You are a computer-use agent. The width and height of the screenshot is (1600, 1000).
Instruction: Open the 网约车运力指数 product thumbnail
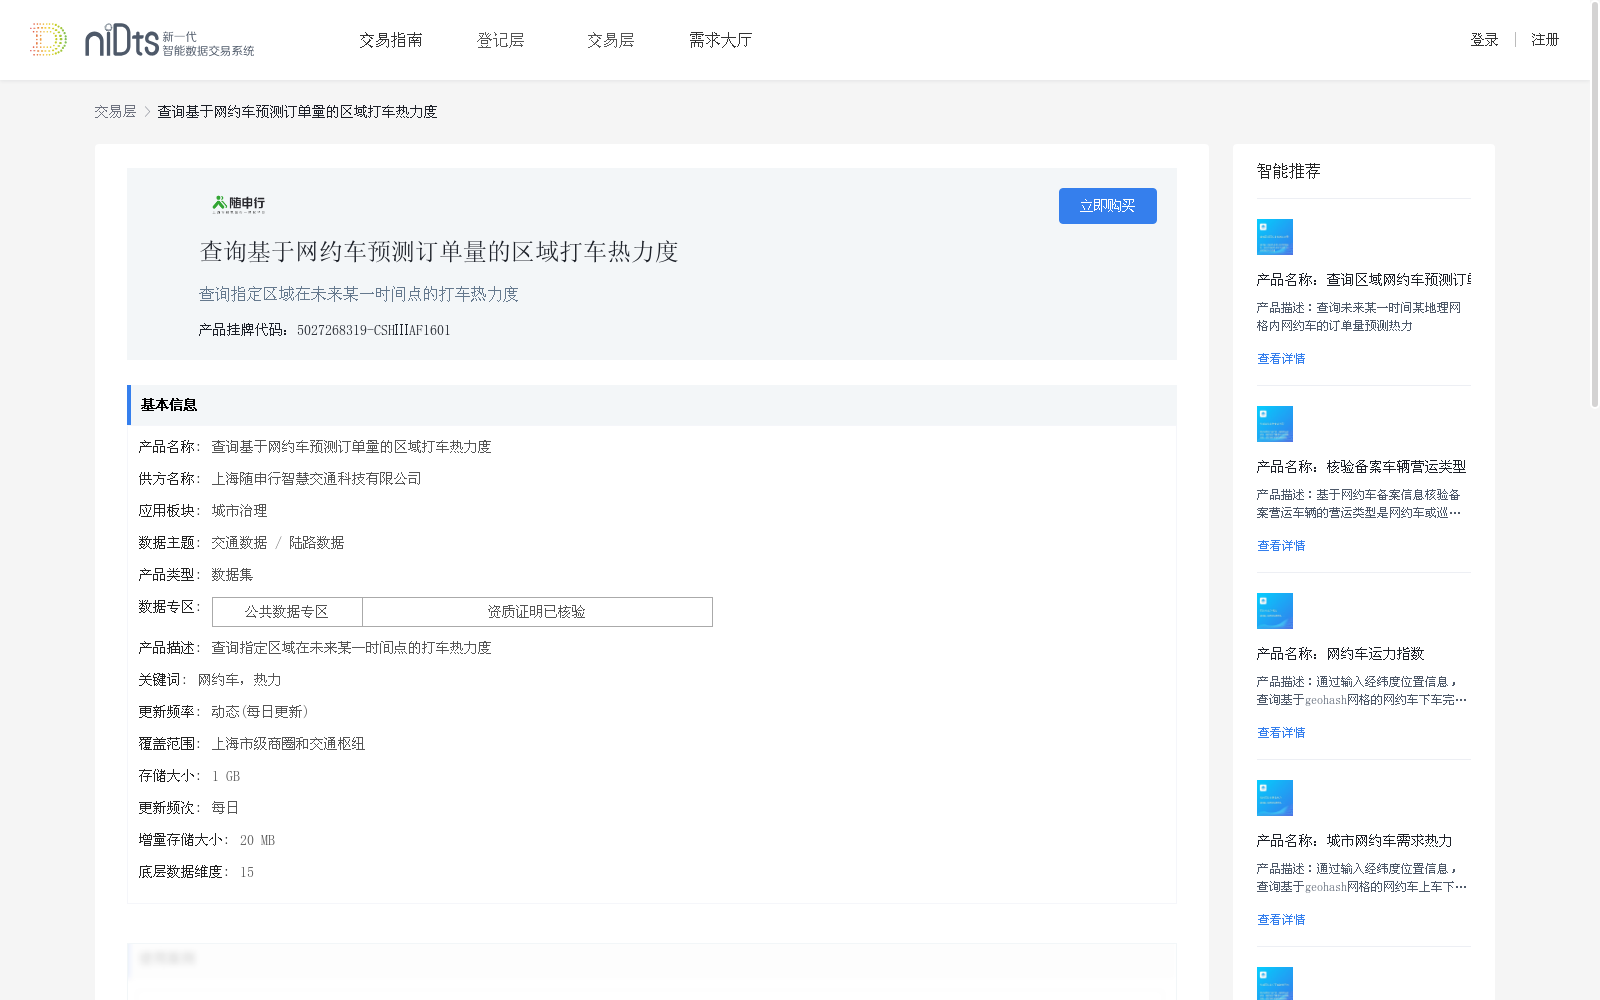[x=1274, y=610]
